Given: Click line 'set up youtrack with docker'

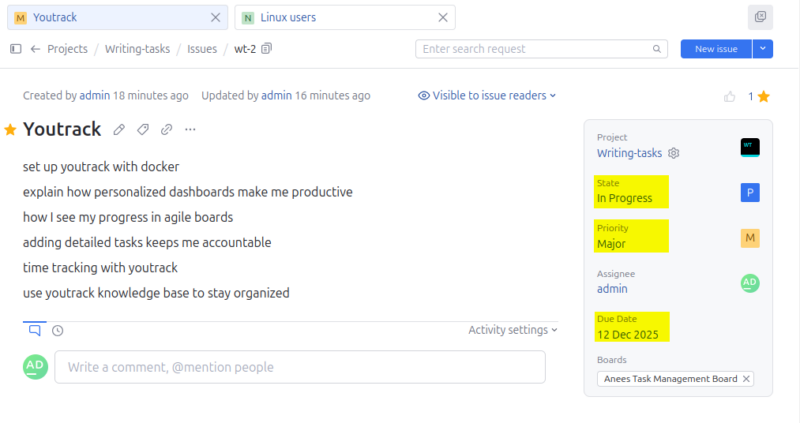Looking at the screenshot, I should [101, 167].
